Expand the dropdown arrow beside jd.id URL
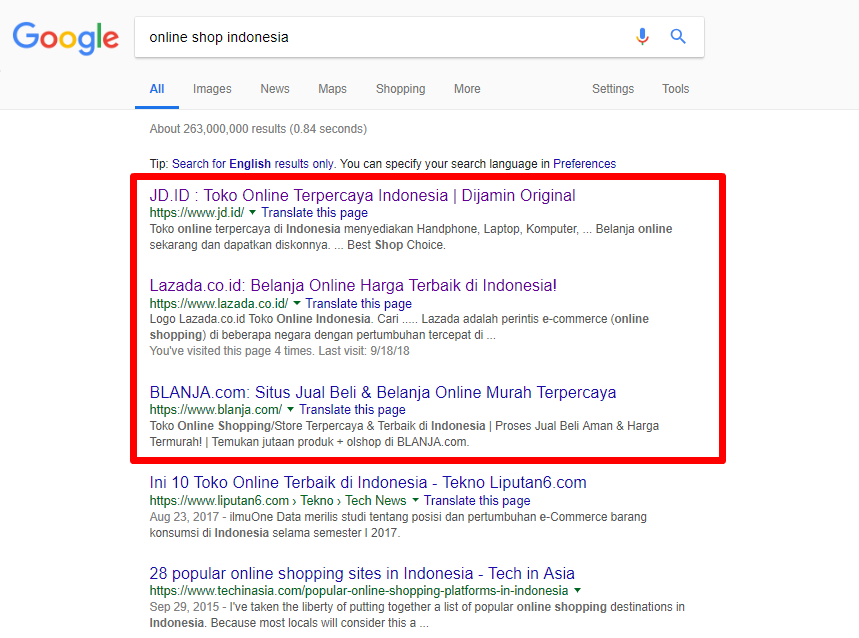The height and width of the screenshot is (638, 859). [253, 213]
